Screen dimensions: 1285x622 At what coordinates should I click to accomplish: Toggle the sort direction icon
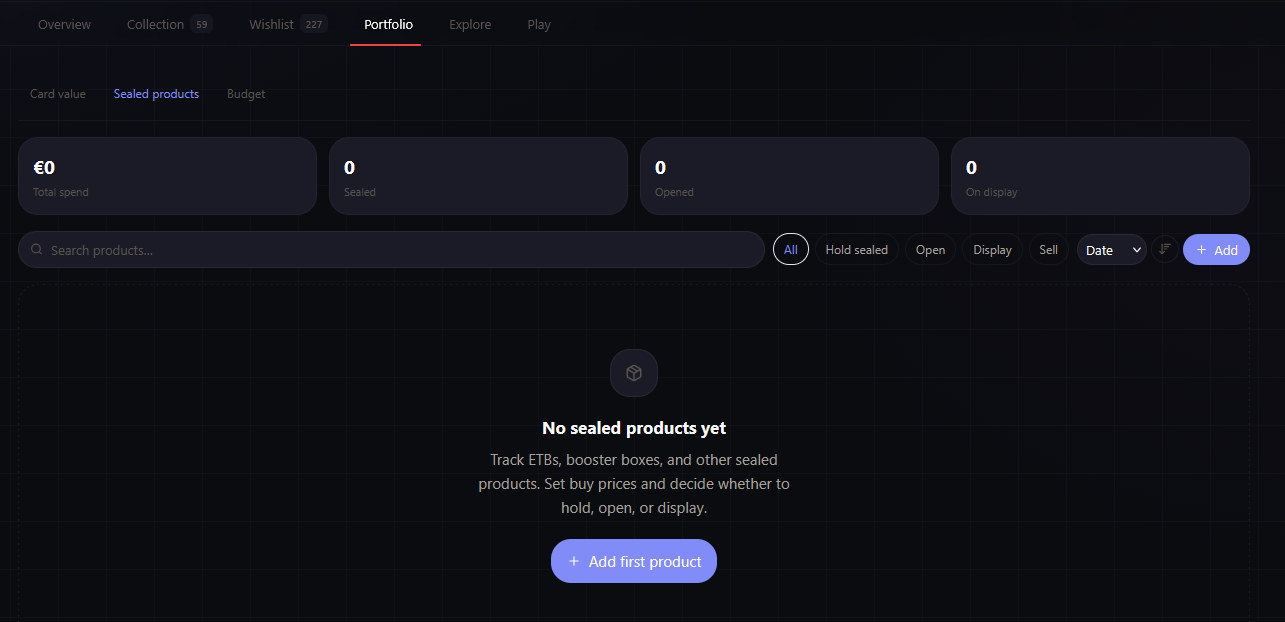coord(1164,250)
